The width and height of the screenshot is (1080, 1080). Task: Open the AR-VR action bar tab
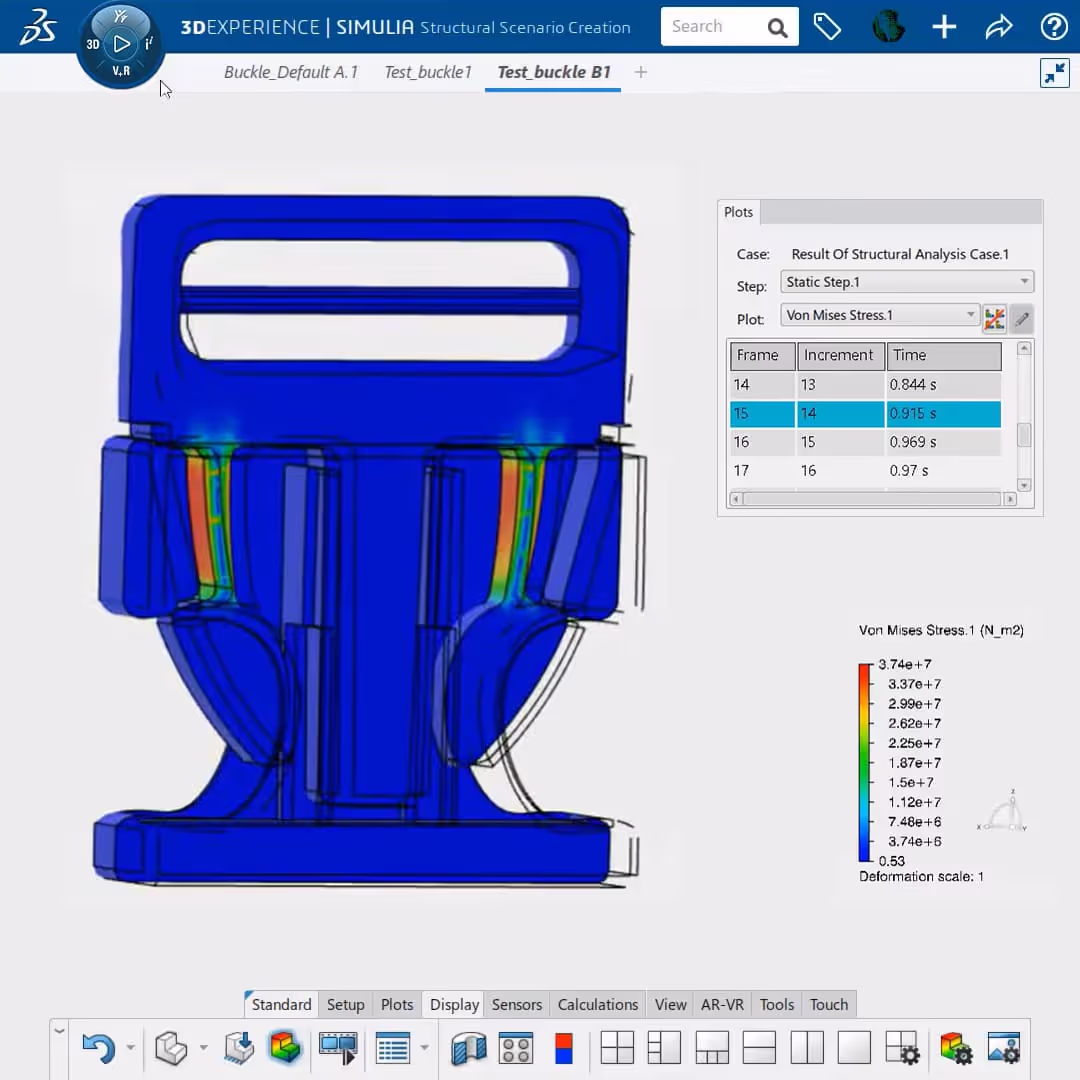point(722,1004)
